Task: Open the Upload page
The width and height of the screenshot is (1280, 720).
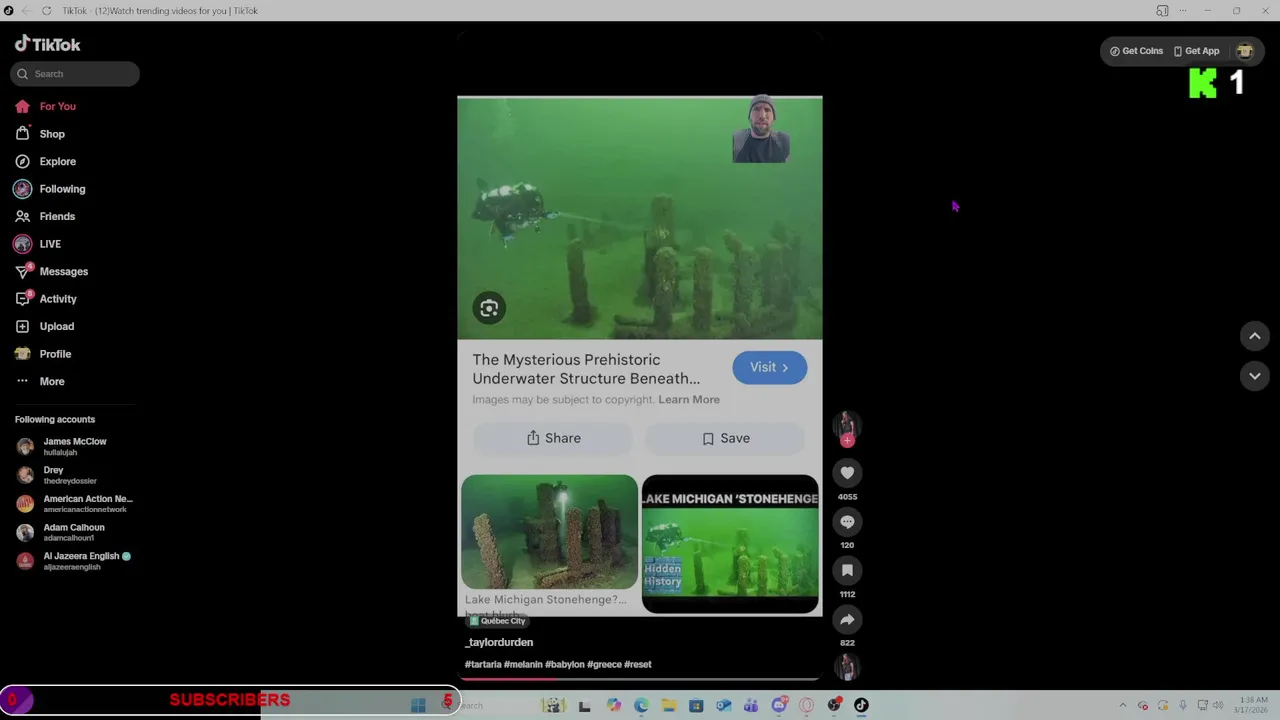Action: click(45, 326)
